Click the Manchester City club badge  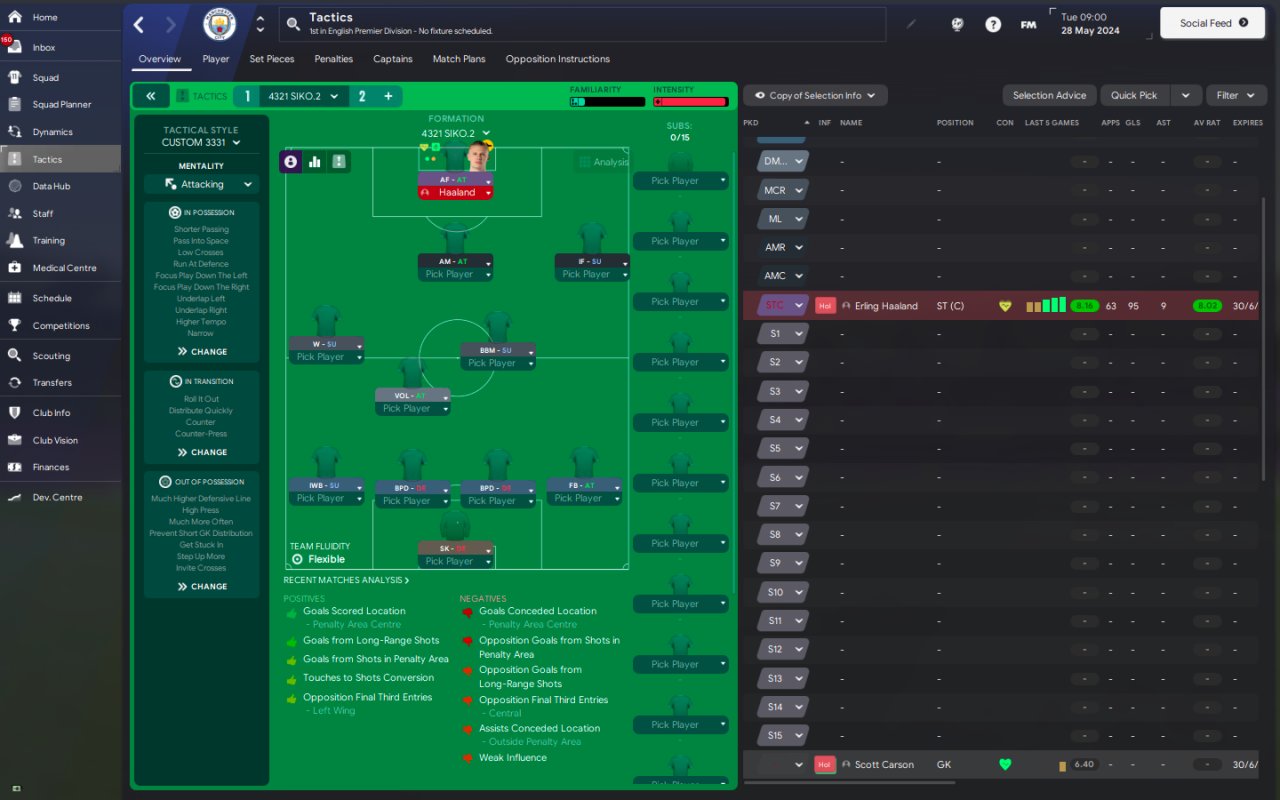click(x=220, y=24)
